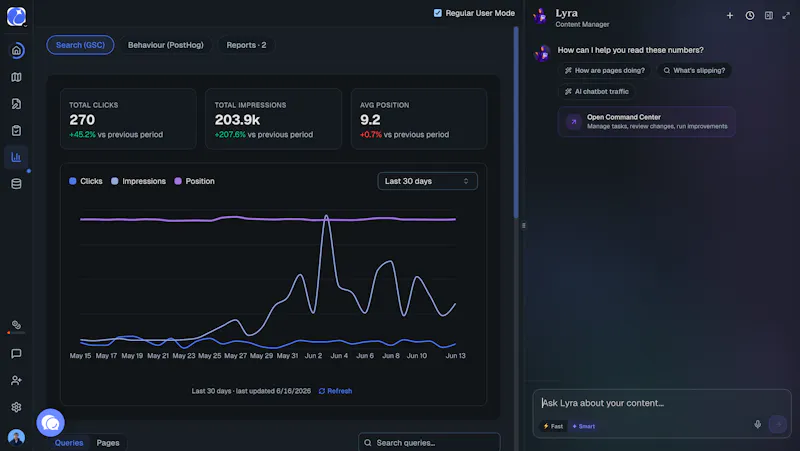Toggle the Position series in chart legend

click(x=194, y=181)
